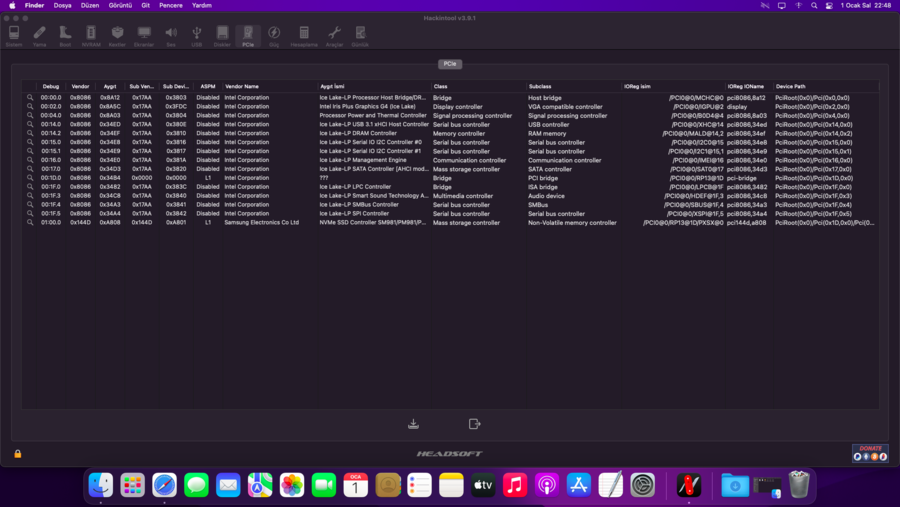
Task: Sort by the Debug column header
Action: point(51,86)
